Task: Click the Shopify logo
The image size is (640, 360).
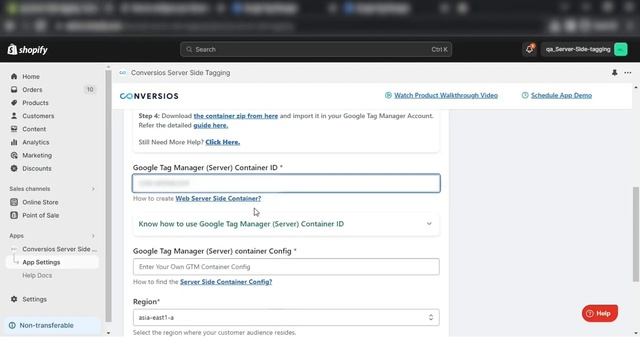Action: [27, 50]
